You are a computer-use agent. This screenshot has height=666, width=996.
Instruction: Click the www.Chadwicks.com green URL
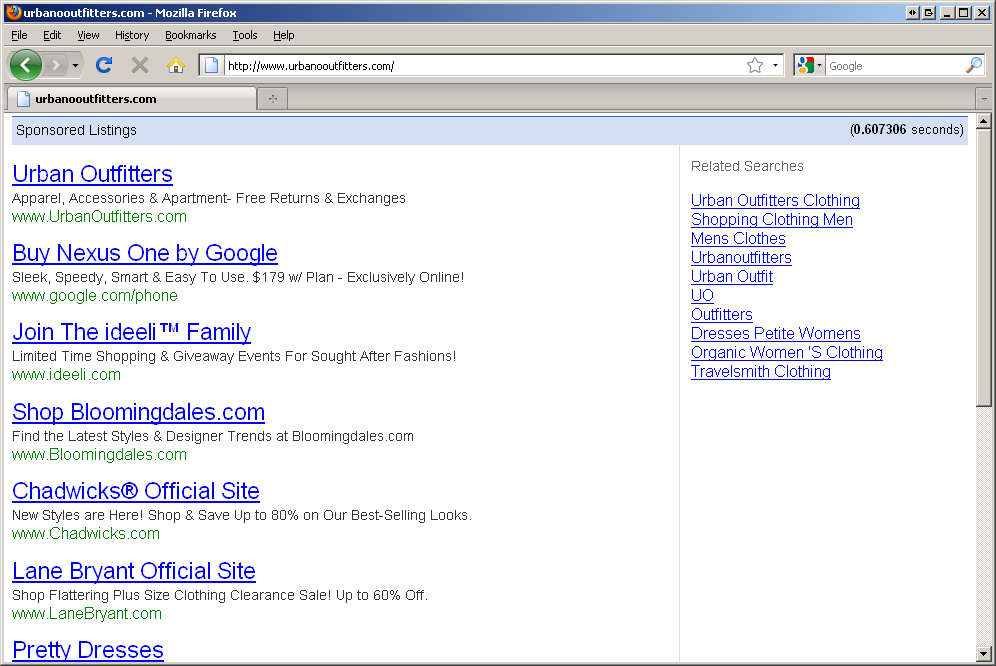coord(86,533)
